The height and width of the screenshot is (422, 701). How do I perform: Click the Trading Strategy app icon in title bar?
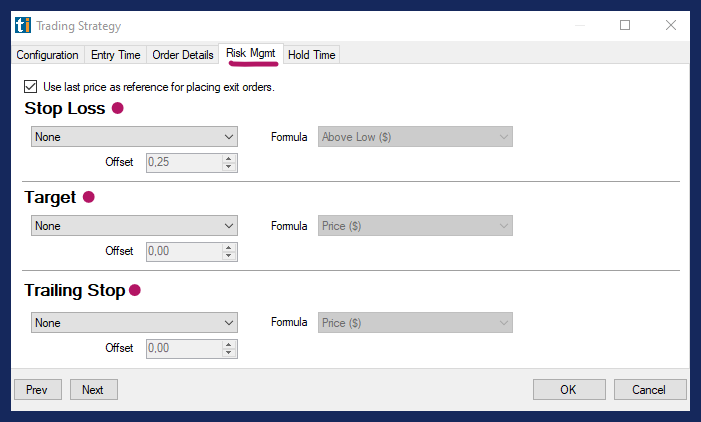[21, 26]
